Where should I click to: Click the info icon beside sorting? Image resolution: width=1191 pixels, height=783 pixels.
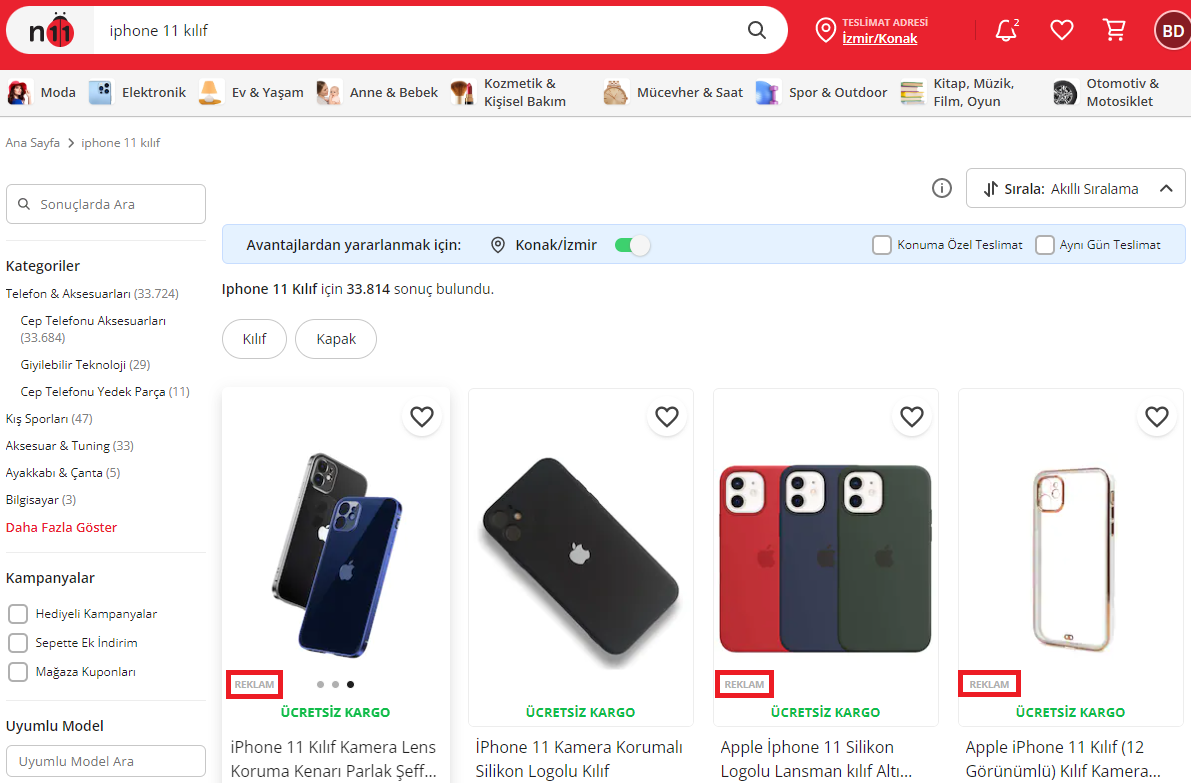pos(942,188)
